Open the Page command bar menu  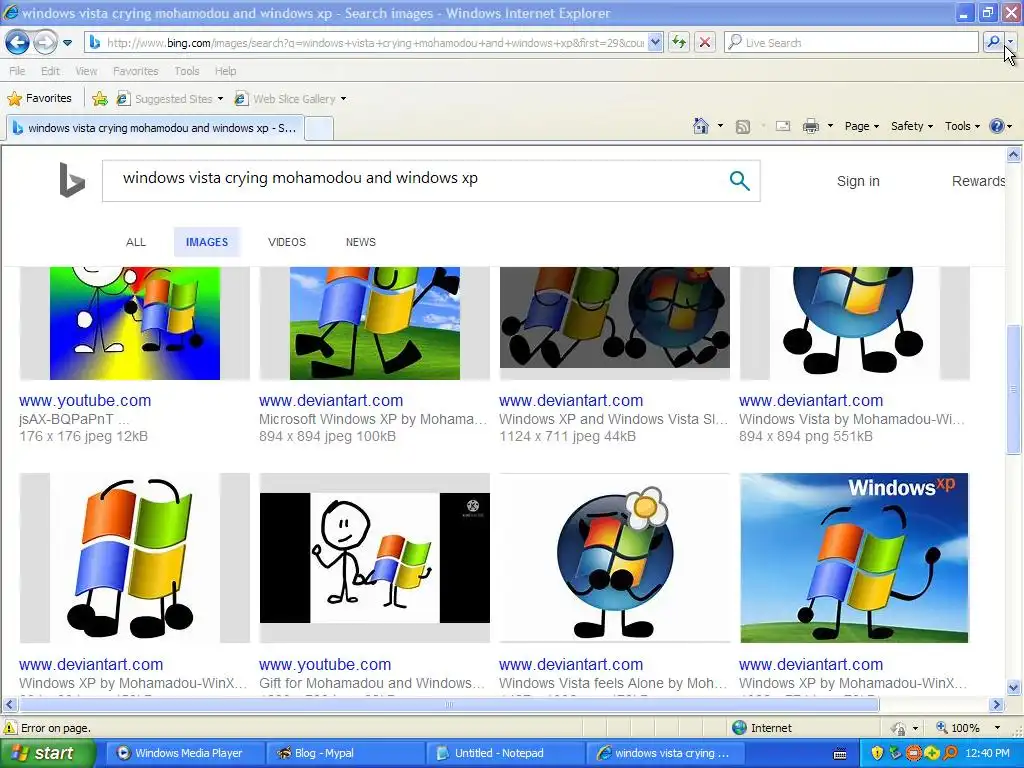point(861,126)
